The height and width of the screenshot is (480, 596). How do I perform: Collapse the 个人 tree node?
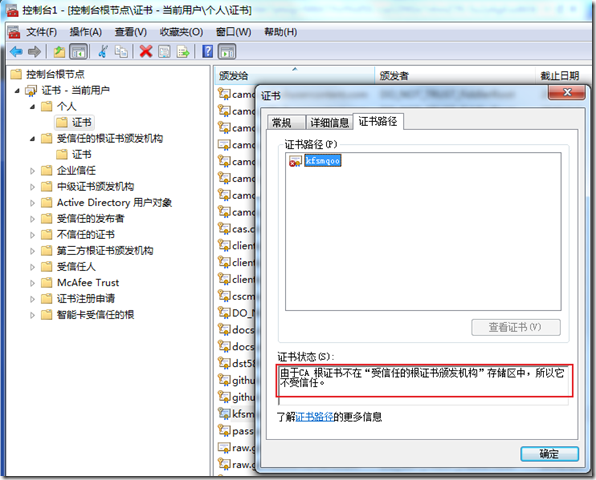(33, 107)
